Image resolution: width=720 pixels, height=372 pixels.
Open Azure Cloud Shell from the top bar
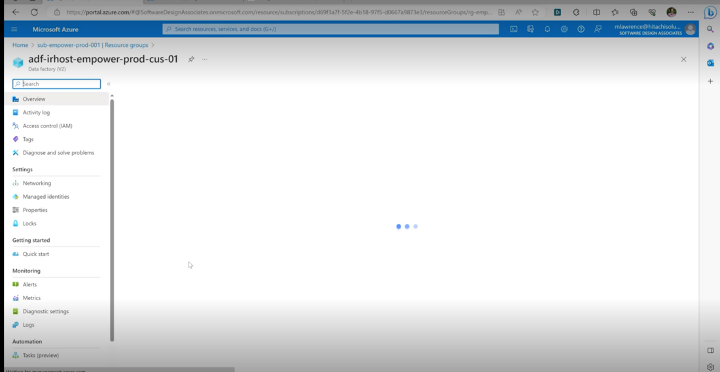click(x=513, y=29)
